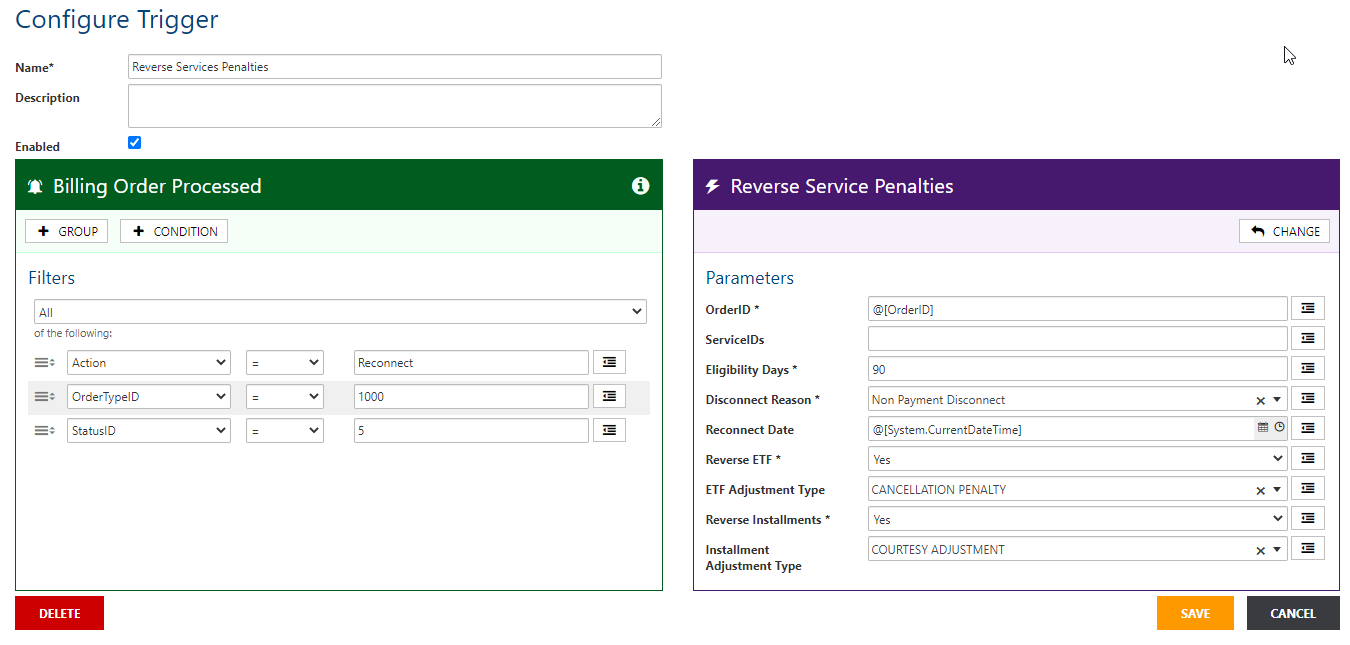Image resolution: width=1350 pixels, height=645 pixels.
Task: Delete this trigger
Action: 59,612
